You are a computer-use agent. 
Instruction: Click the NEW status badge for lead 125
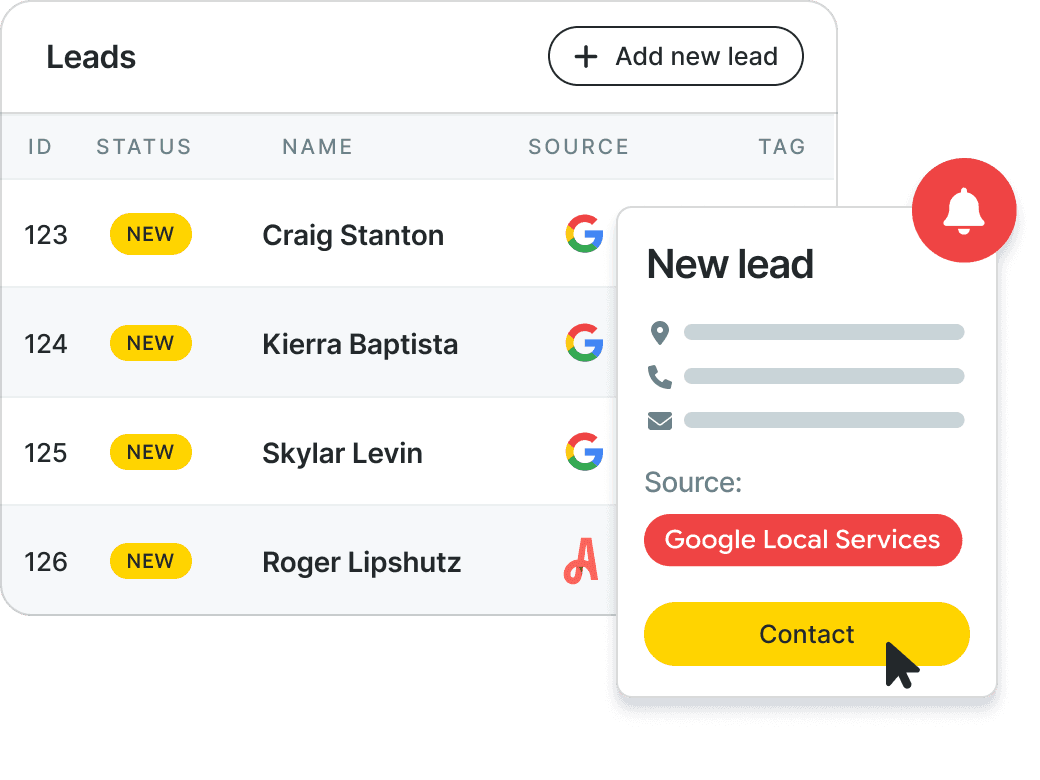coord(151,452)
